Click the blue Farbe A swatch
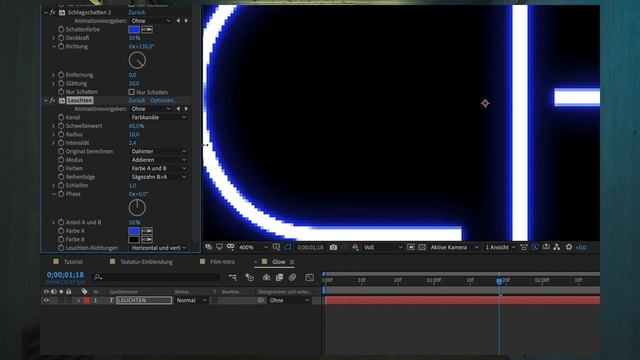Image resolution: width=640 pixels, height=360 pixels. 134,231
